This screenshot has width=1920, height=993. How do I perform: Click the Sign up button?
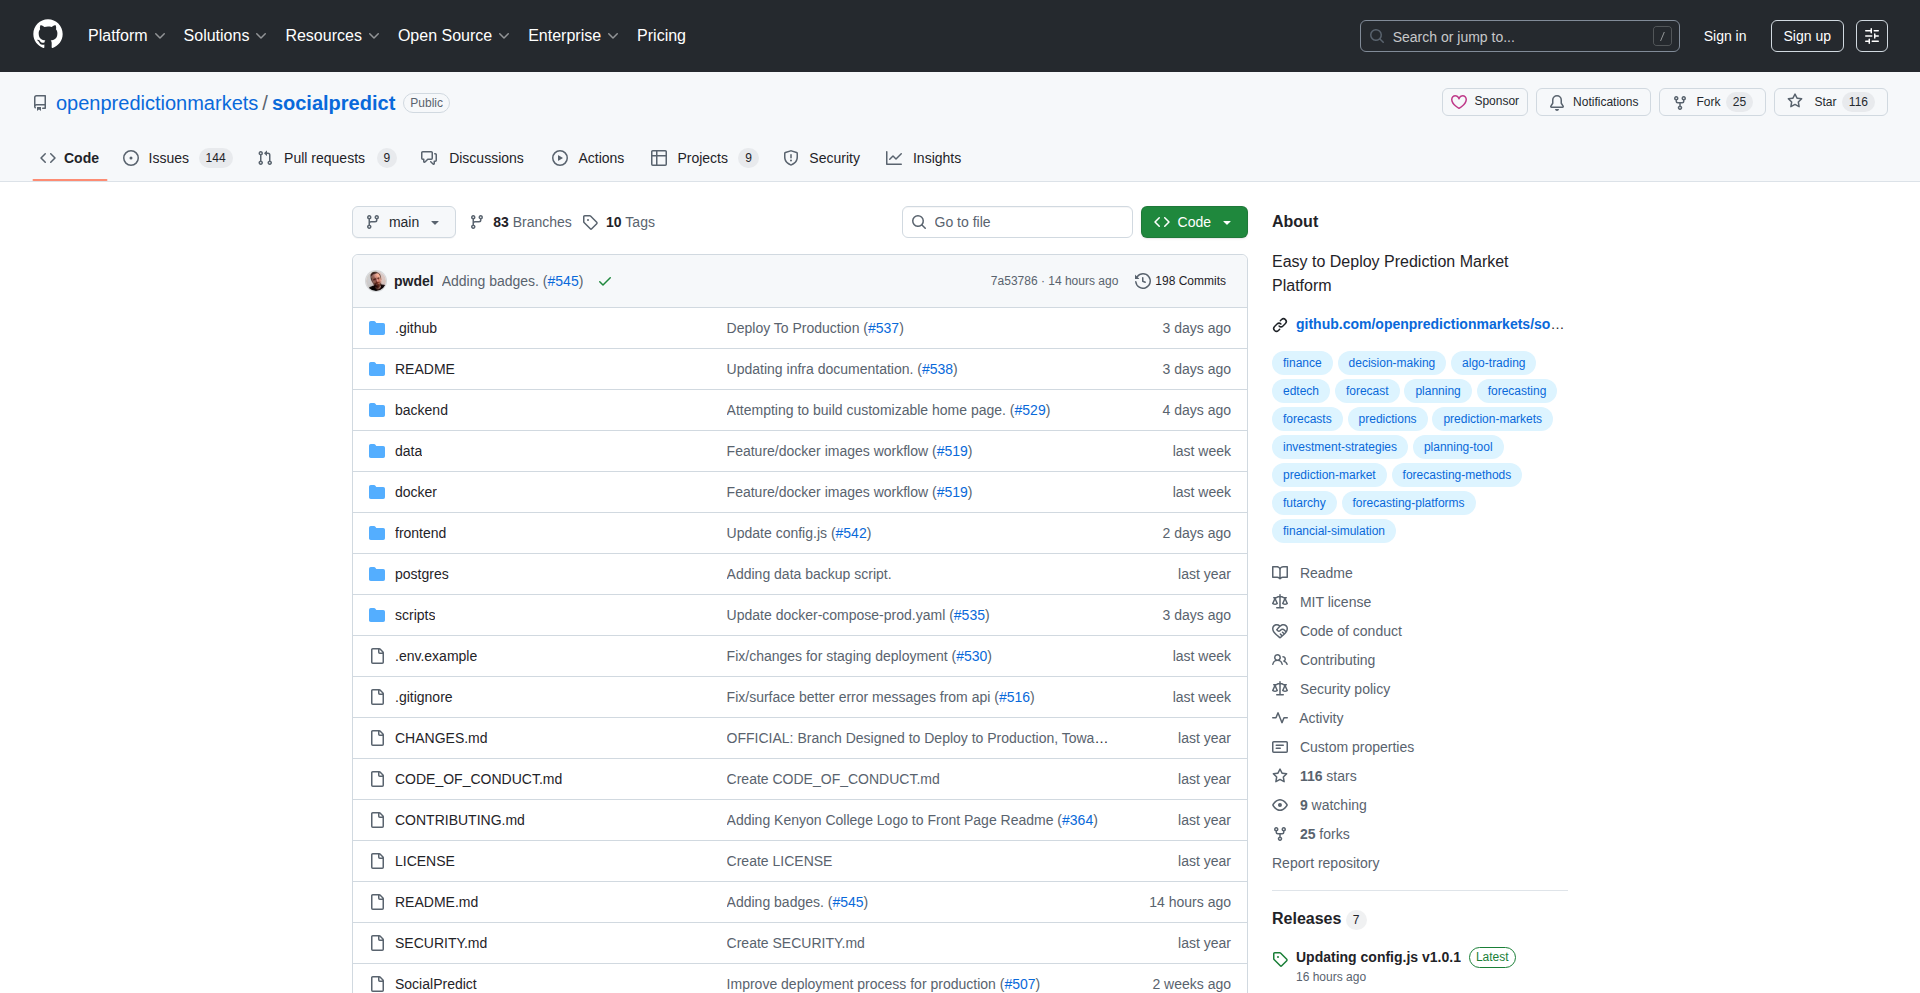[1806, 36]
